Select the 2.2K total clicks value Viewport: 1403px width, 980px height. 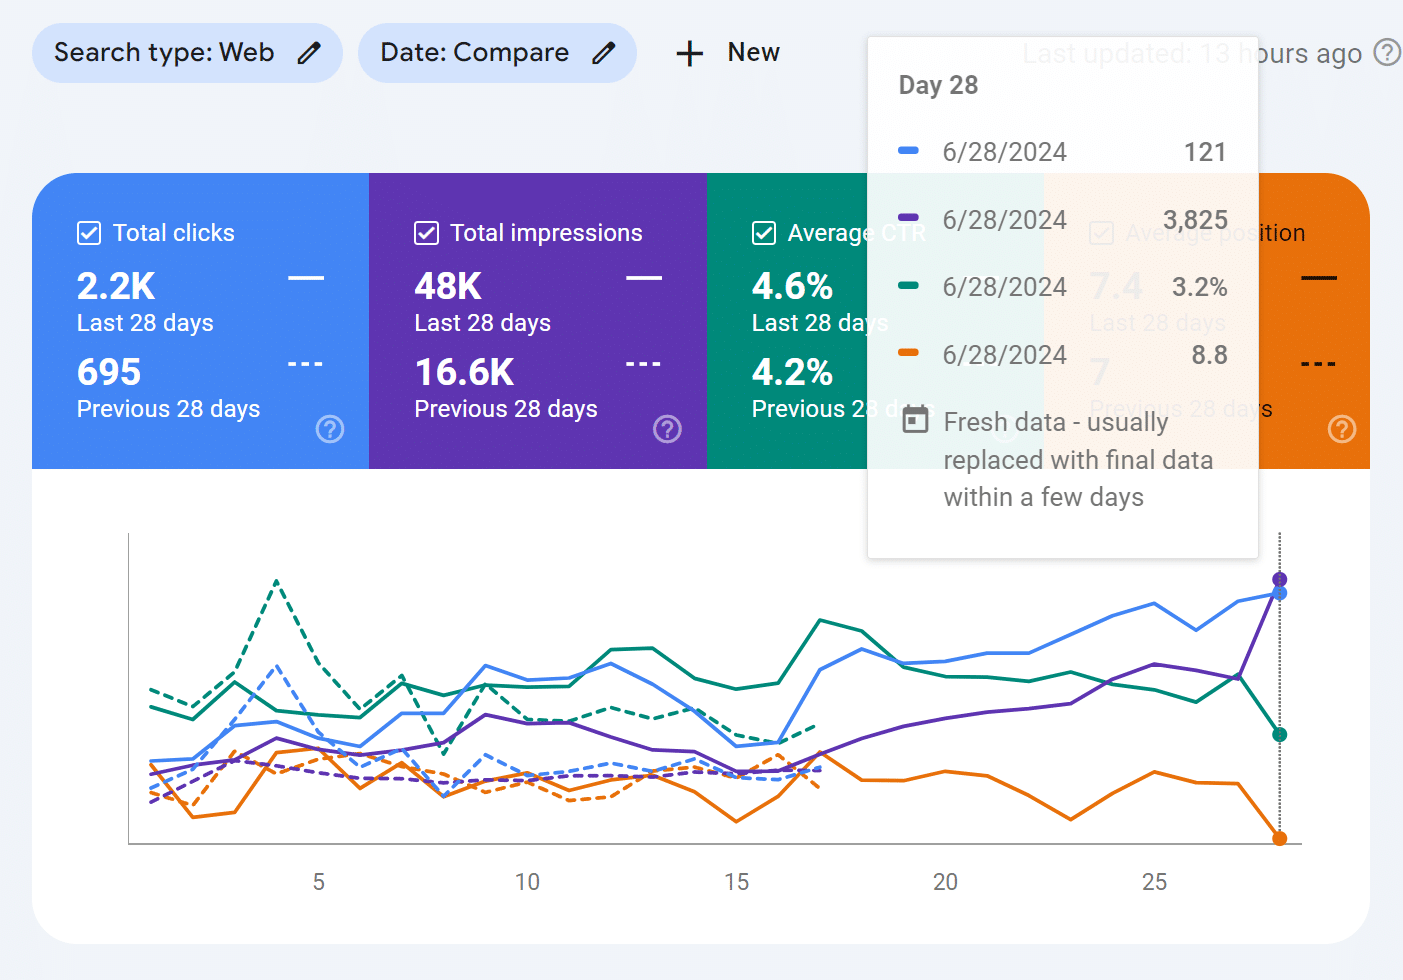tap(116, 287)
